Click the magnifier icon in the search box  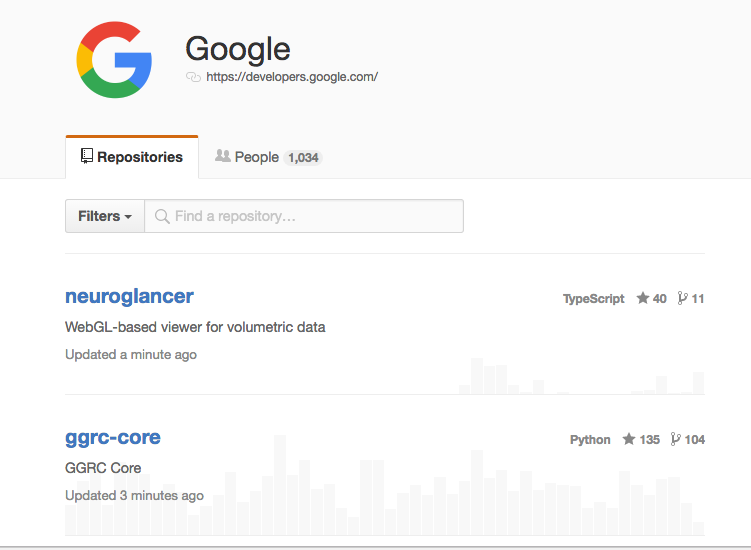(162, 216)
